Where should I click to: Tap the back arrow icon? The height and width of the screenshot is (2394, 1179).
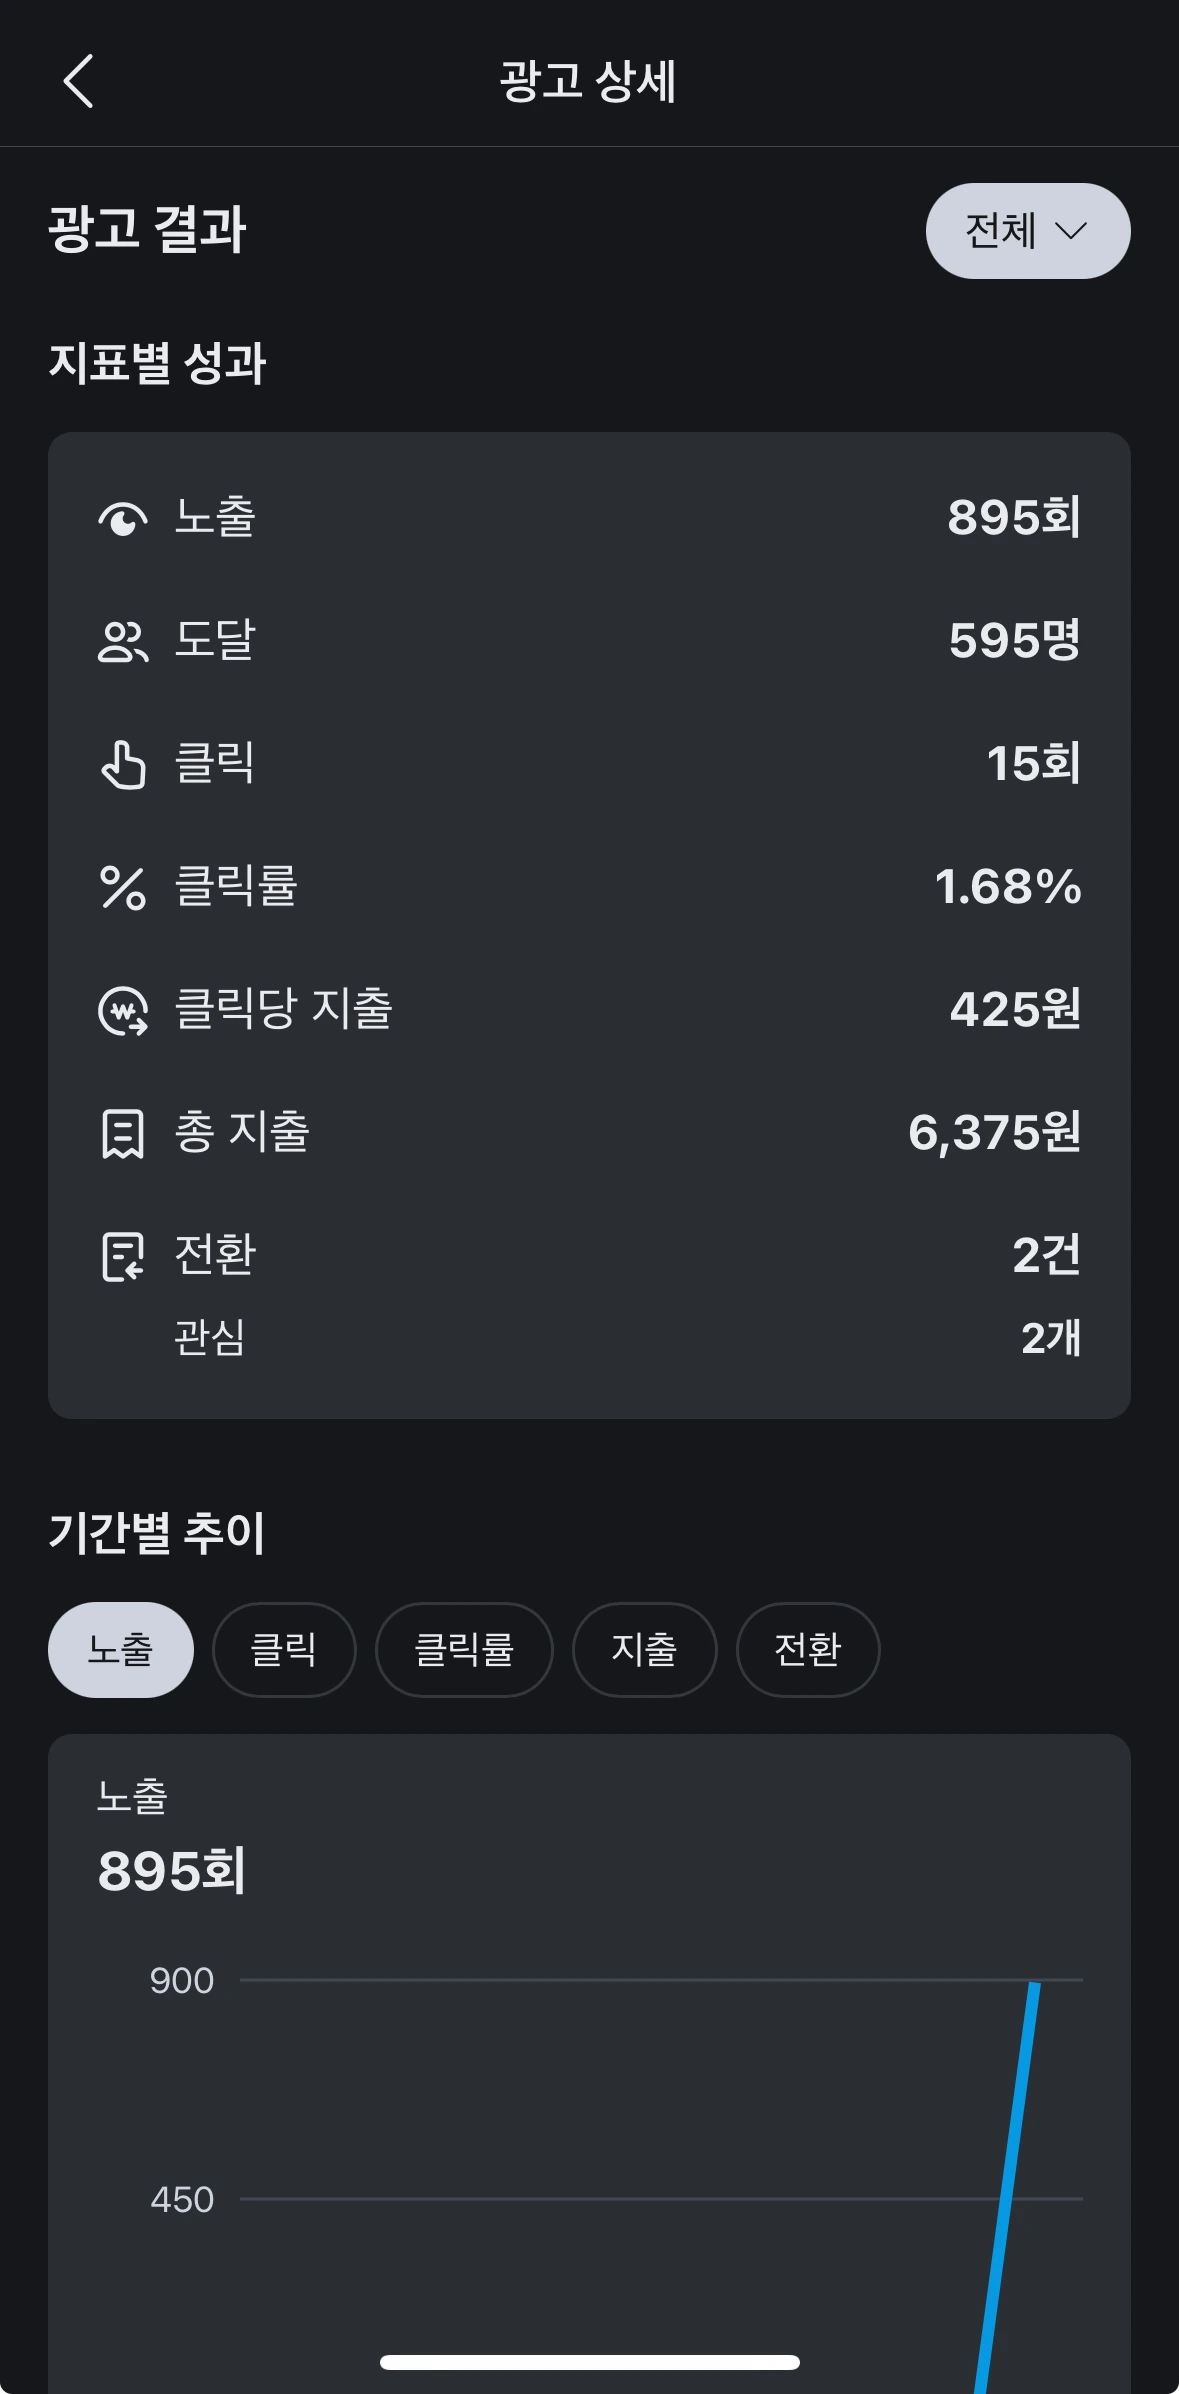click(x=78, y=81)
